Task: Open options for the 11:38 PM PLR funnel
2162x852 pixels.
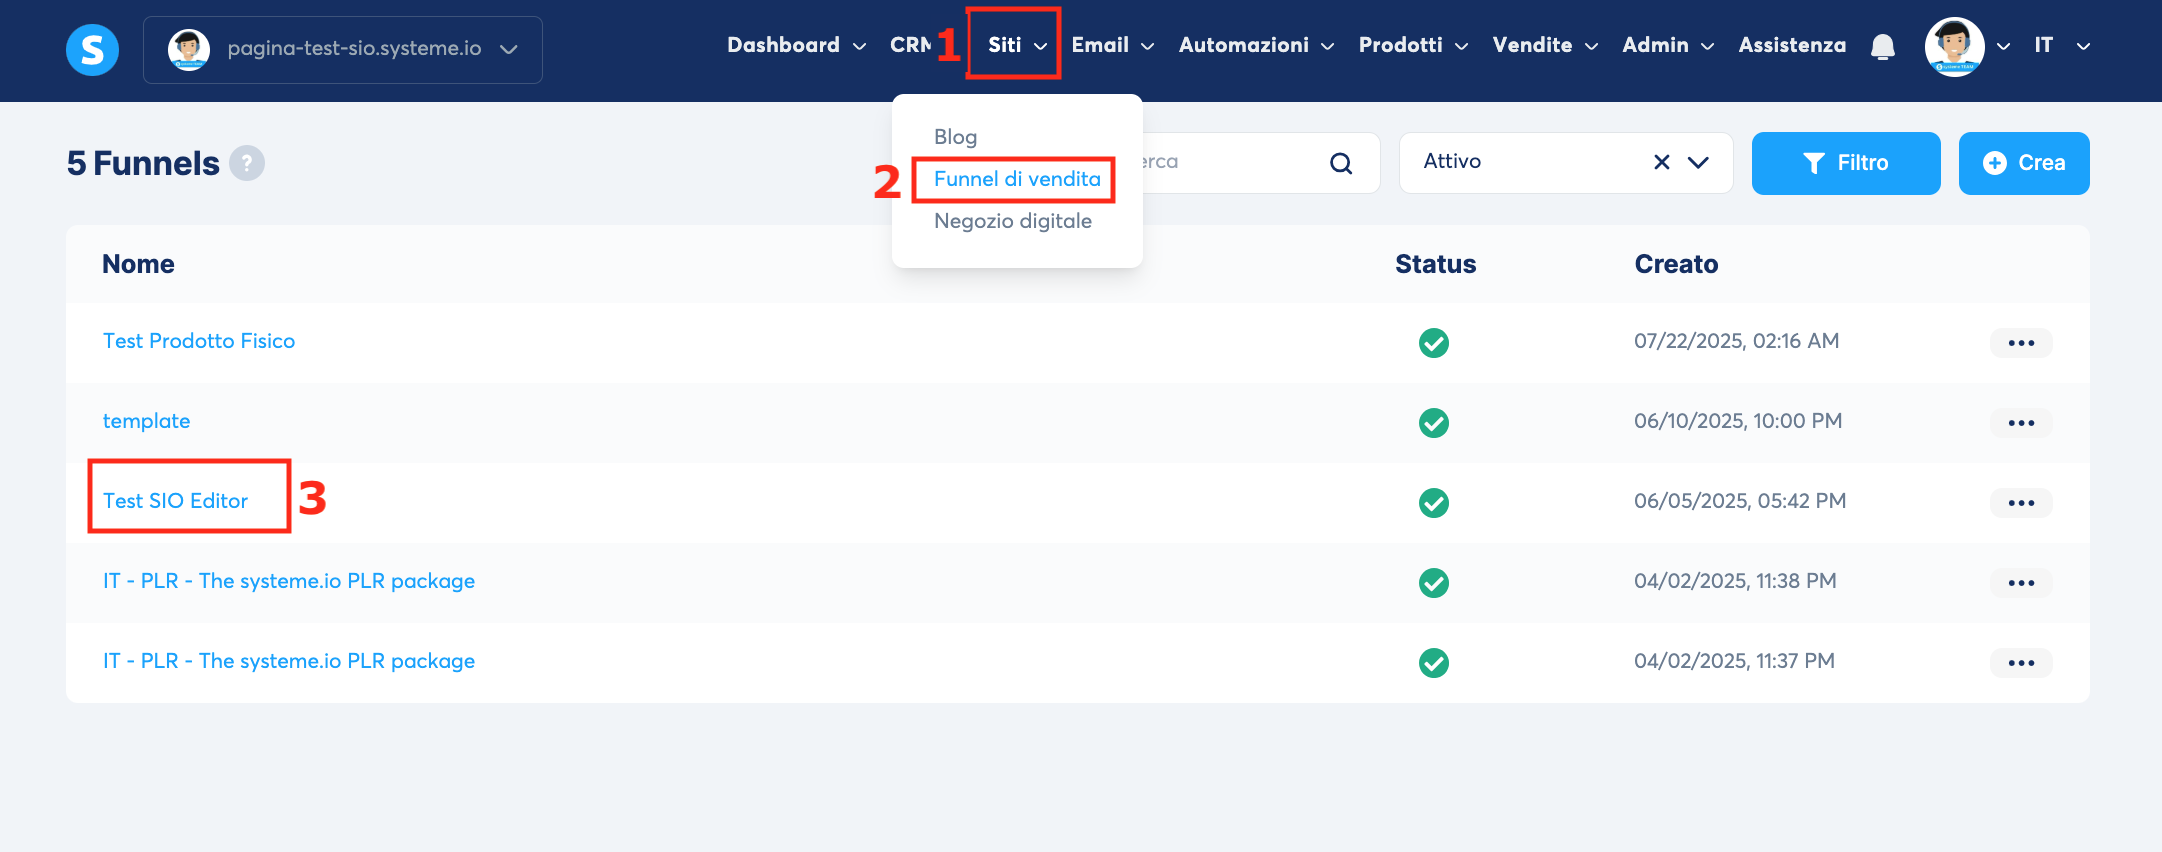Action: click(2021, 583)
